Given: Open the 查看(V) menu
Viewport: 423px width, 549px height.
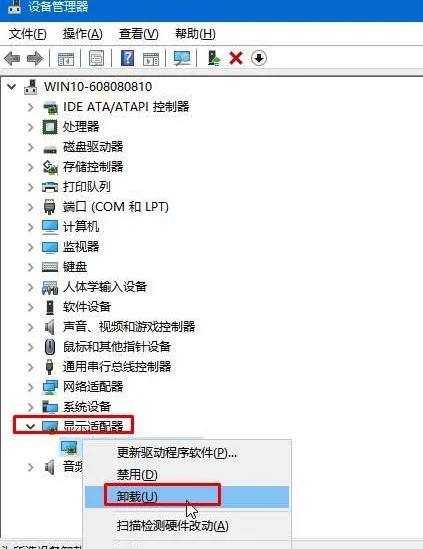Looking at the screenshot, I should [139, 34].
